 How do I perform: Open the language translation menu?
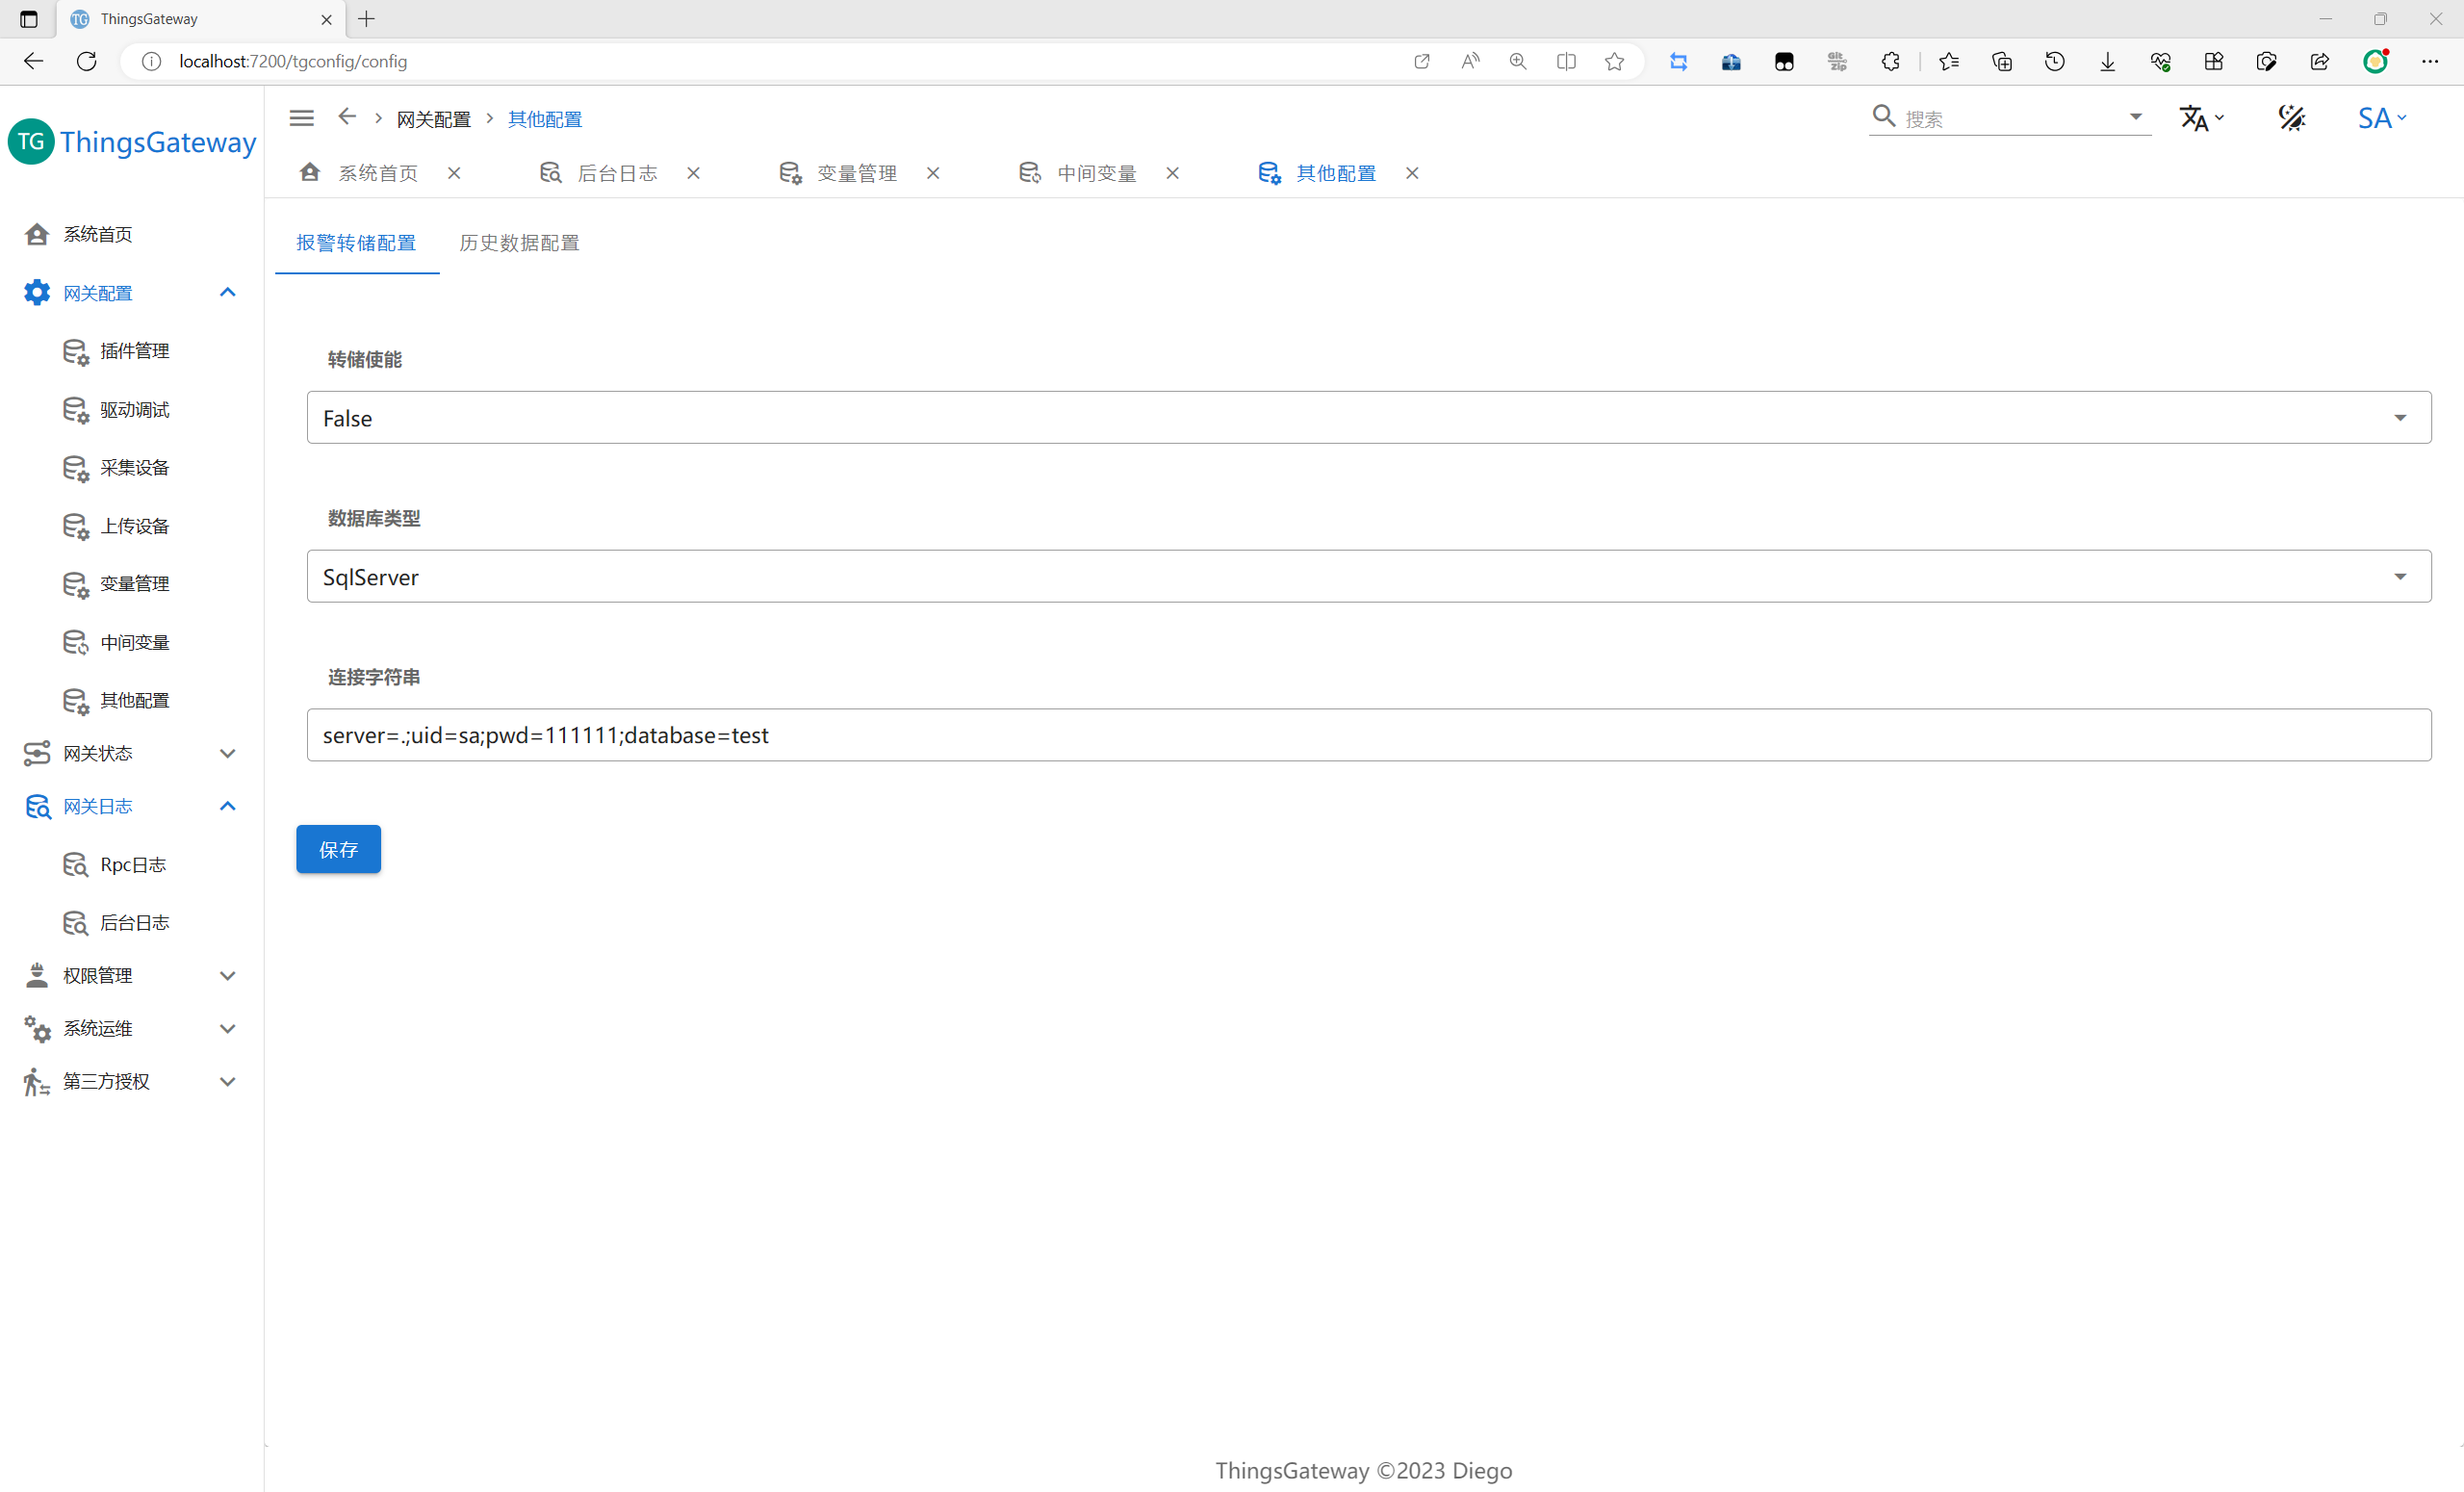(2201, 118)
